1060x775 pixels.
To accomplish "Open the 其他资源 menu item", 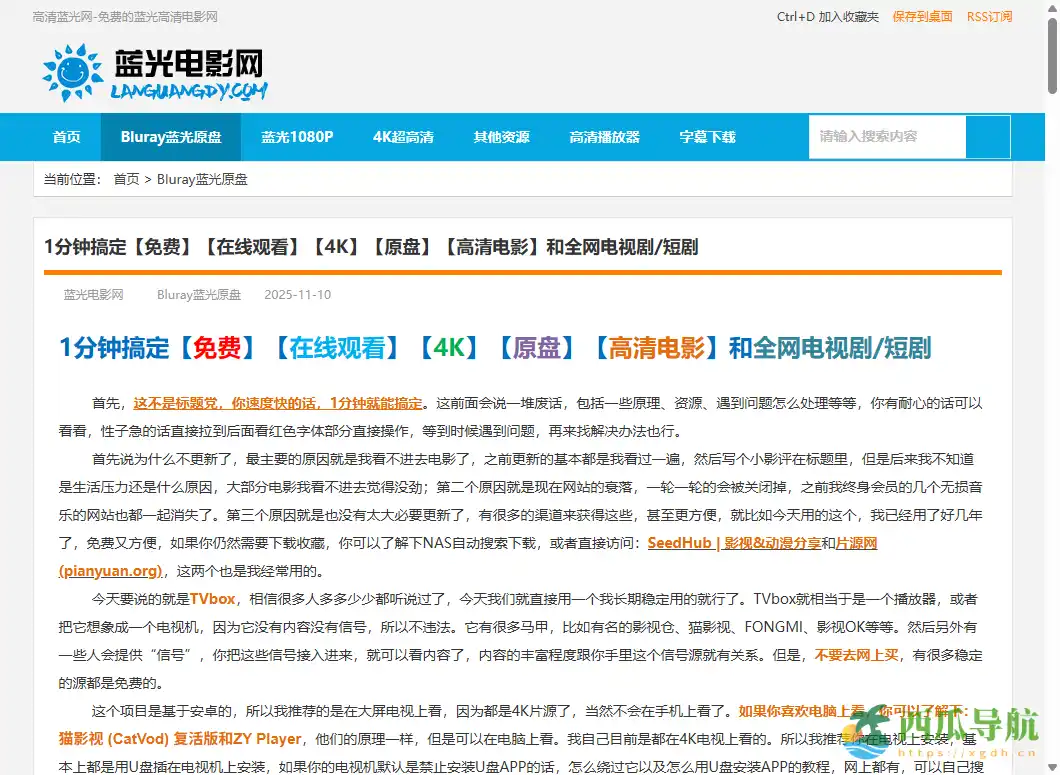I will point(501,137).
